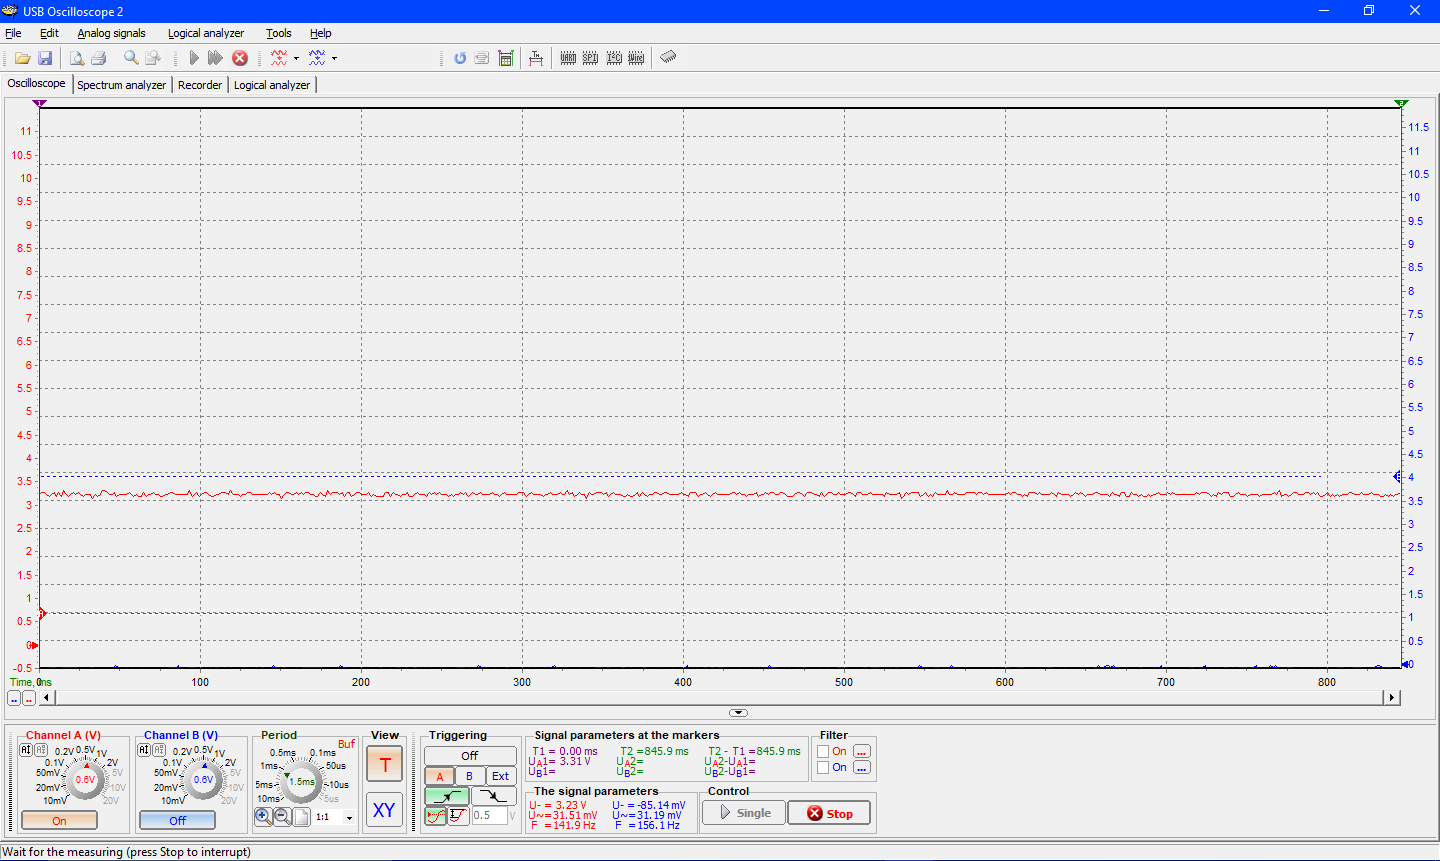Zoom in with the Period magnifier plus
The height and width of the screenshot is (861, 1440).
click(263, 817)
